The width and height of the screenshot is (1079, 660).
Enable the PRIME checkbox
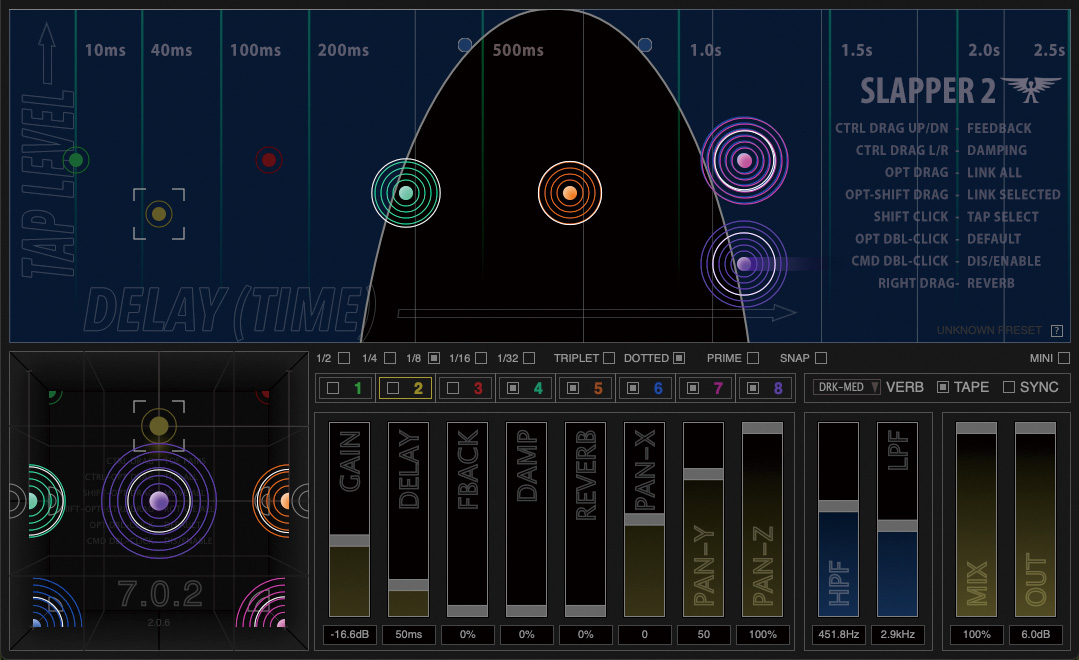click(753, 358)
